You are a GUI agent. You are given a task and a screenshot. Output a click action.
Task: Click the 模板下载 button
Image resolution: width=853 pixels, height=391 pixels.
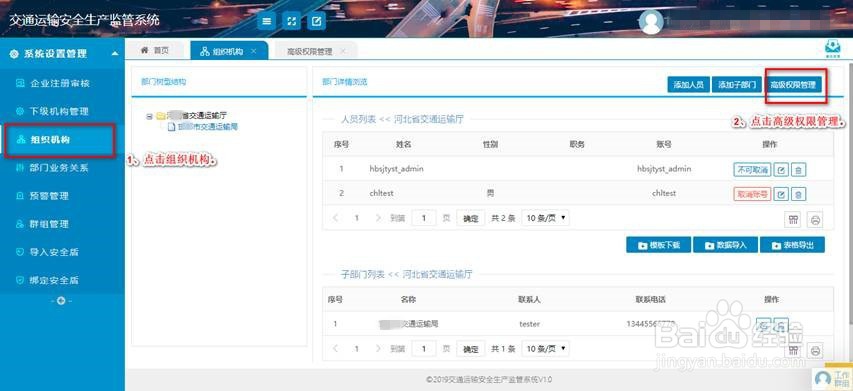click(x=658, y=245)
